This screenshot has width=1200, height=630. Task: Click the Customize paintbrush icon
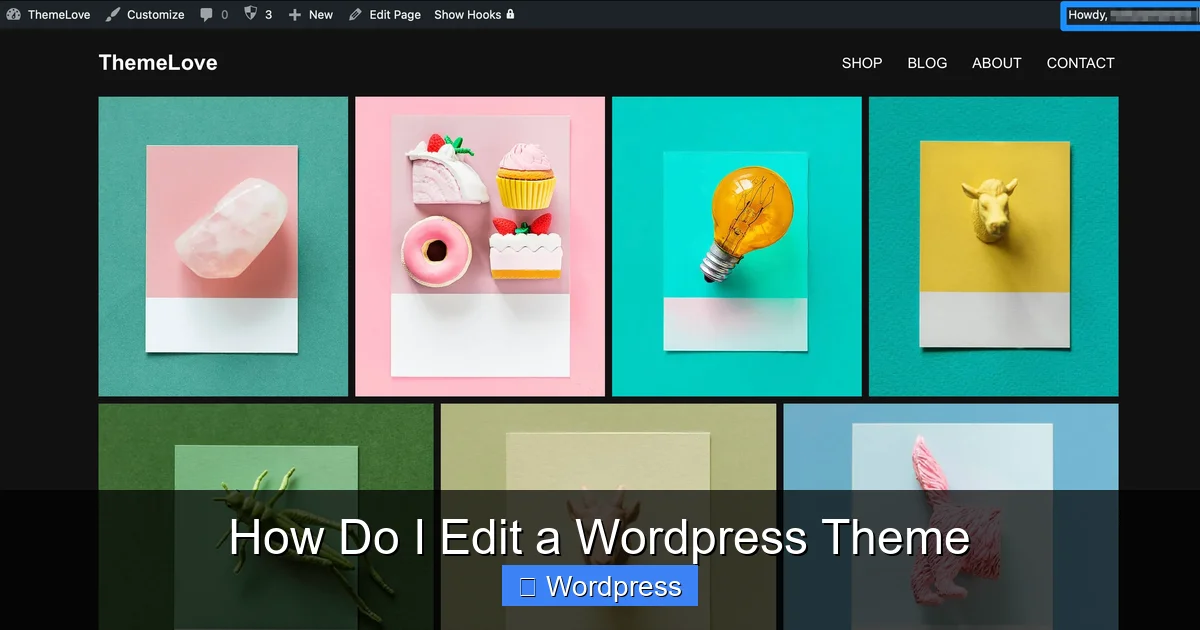pos(111,14)
